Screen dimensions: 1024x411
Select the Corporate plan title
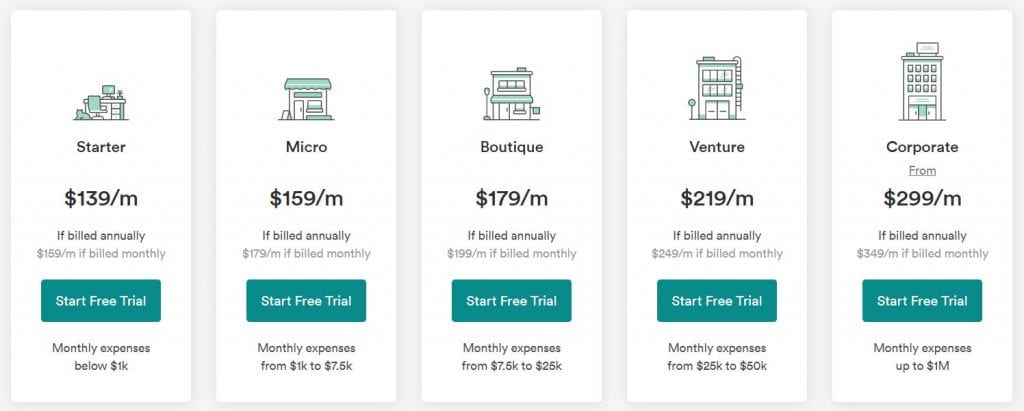[x=922, y=147]
